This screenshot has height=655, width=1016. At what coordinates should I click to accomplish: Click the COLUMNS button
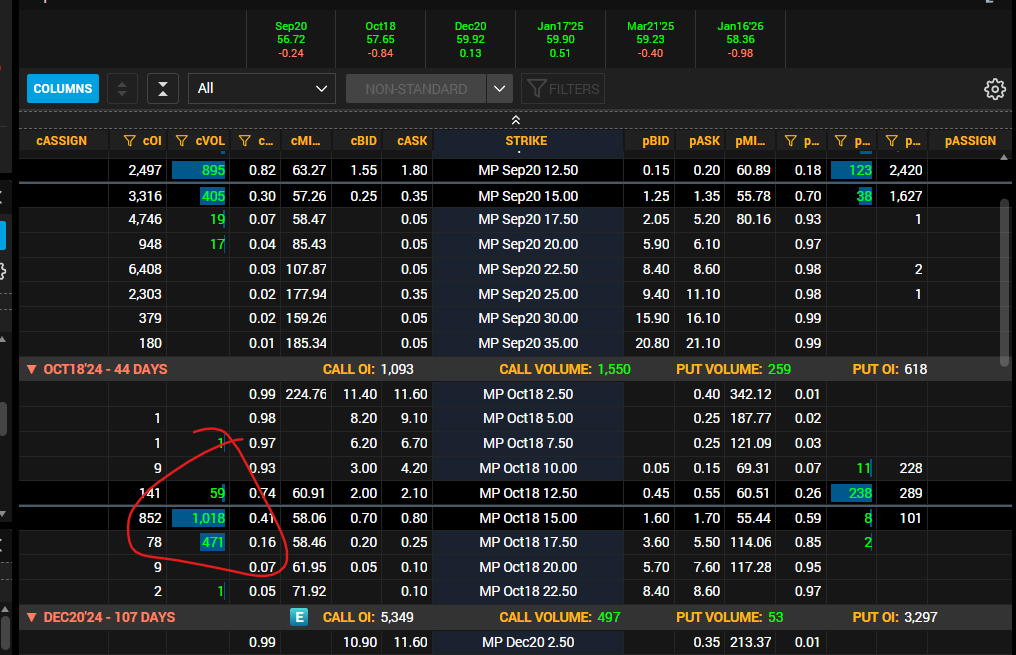tap(63, 89)
